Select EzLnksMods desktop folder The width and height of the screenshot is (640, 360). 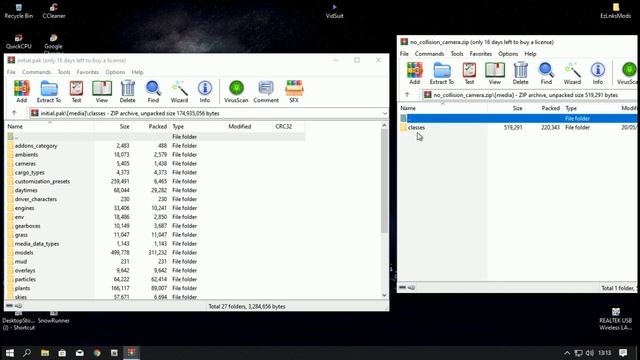[616, 11]
